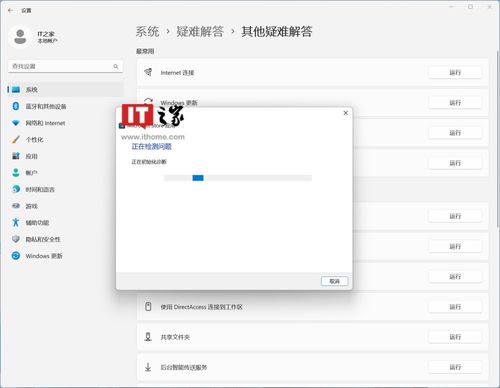The image size is (500, 388).
Task: Click the 共享文件夹 icon
Action: pyautogui.click(x=148, y=337)
